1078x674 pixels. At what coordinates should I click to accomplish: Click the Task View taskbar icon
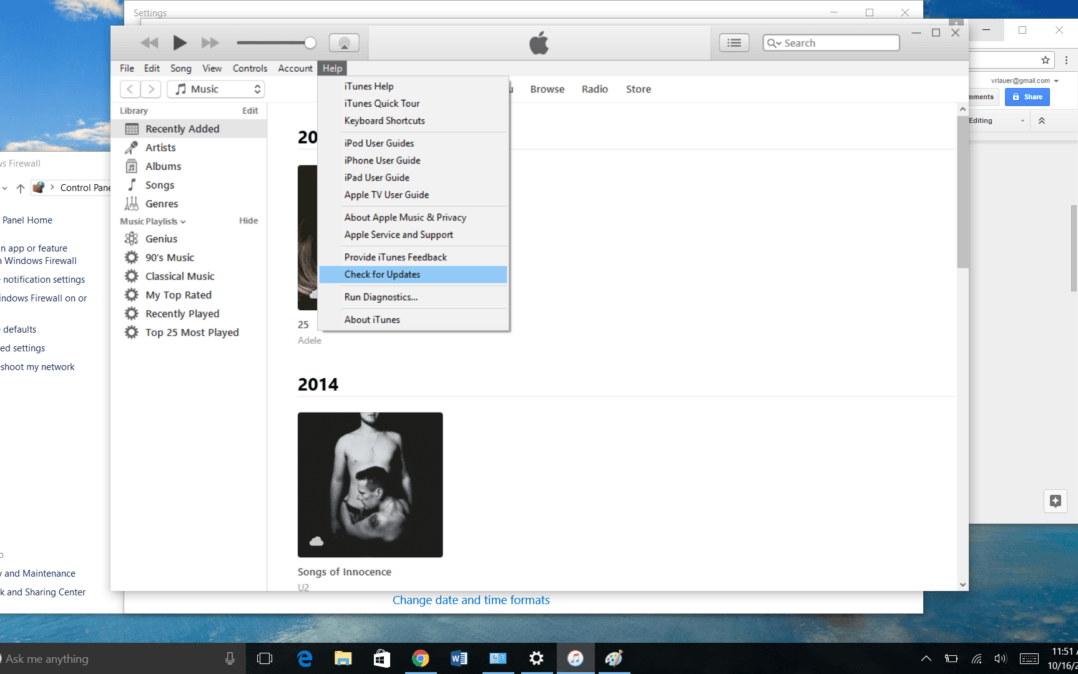coord(265,659)
